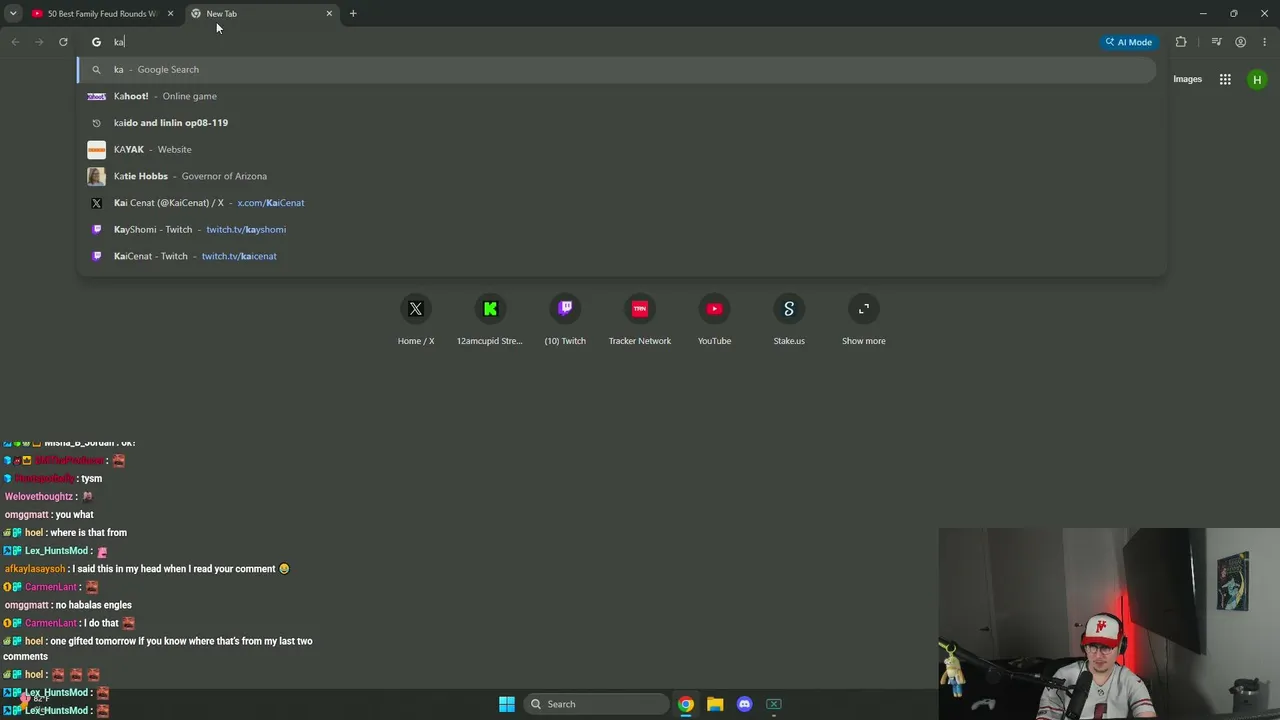This screenshot has width=1280, height=720.
Task: Open a new browser tab
Action: point(353,14)
